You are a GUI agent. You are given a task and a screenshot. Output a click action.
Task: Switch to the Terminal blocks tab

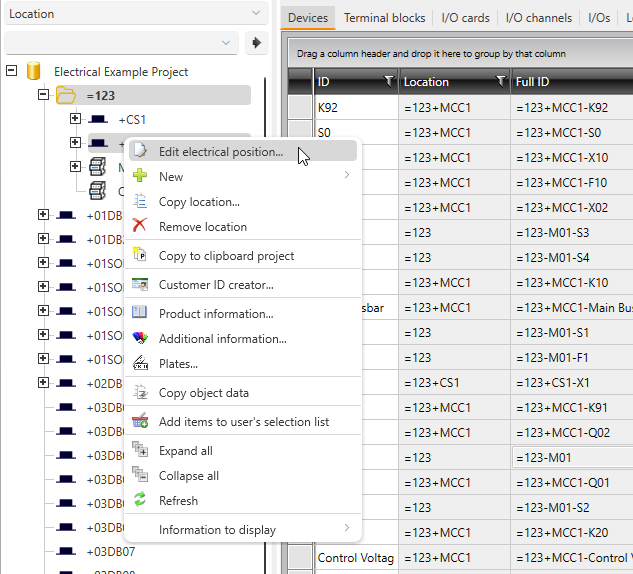[384, 18]
